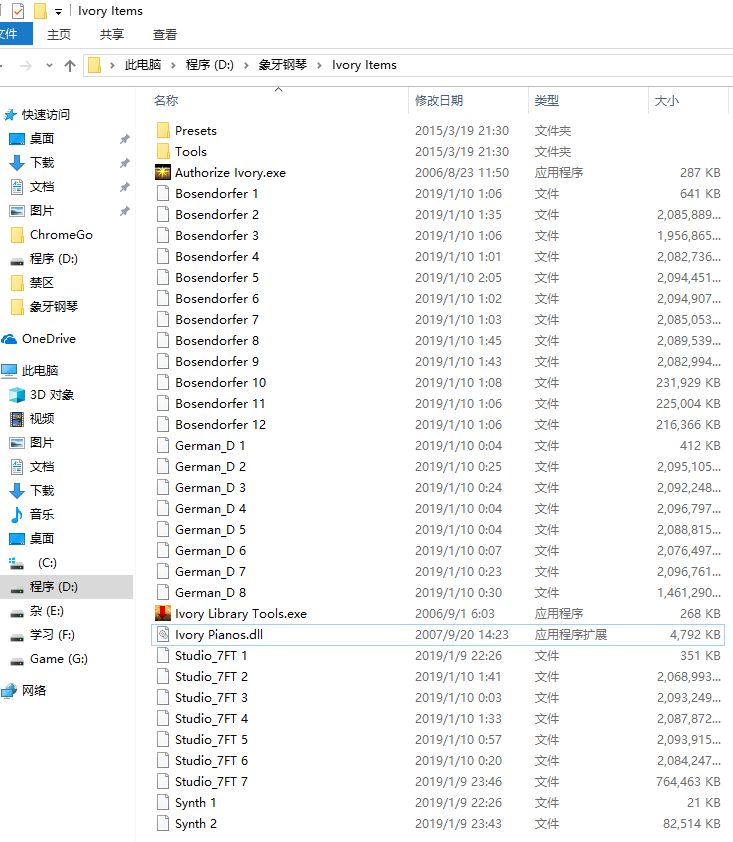Open the quick access toolbar customize dropdown
This screenshot has width=733, height=842.
[58, 12]
